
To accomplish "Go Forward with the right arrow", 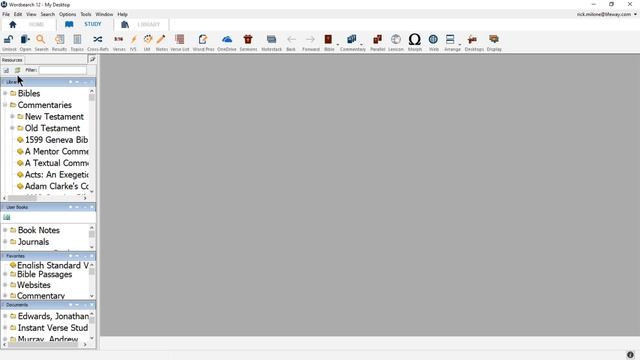I will point(310,40).
